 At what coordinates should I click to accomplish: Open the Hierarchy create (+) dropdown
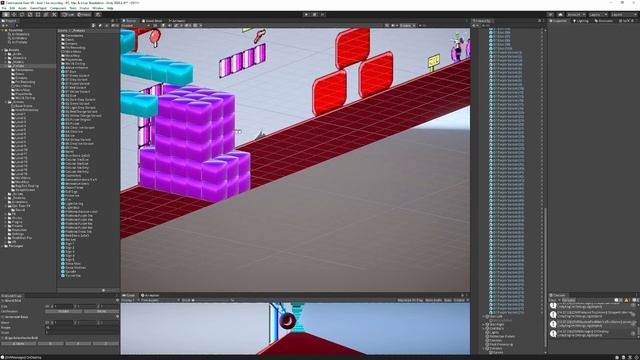tap(475, 25)
